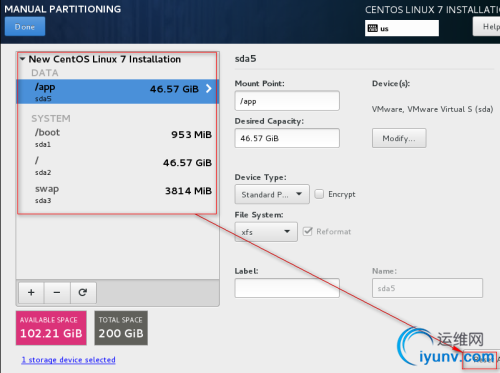Click into the Desired Capacity field

[x=287, y=138]
